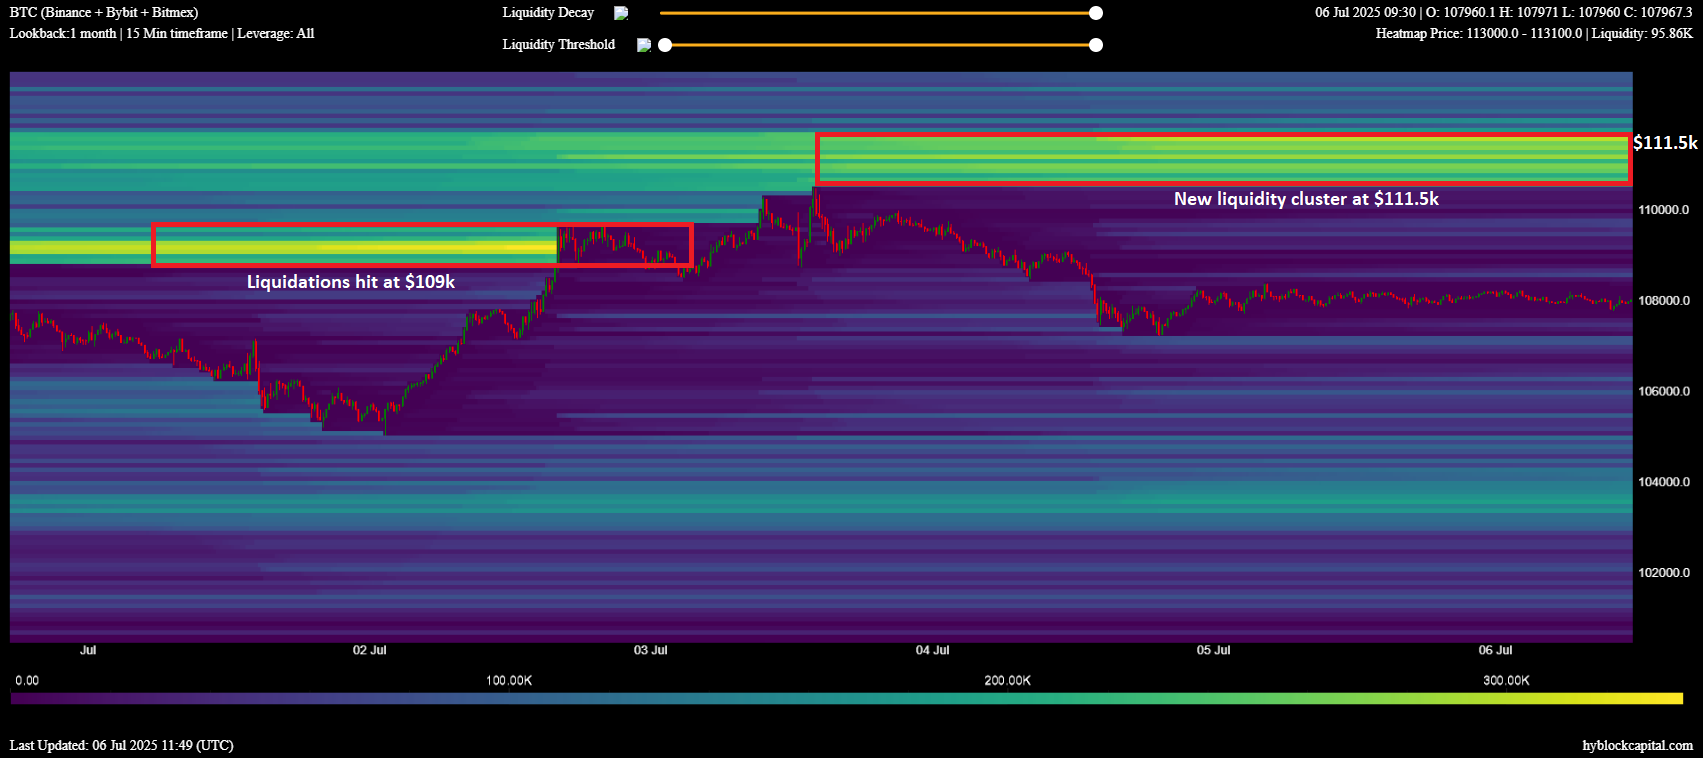Grab the Liquidity Decay slider handle
This screenshot has width=1703, height=758.
point(1096,13)
